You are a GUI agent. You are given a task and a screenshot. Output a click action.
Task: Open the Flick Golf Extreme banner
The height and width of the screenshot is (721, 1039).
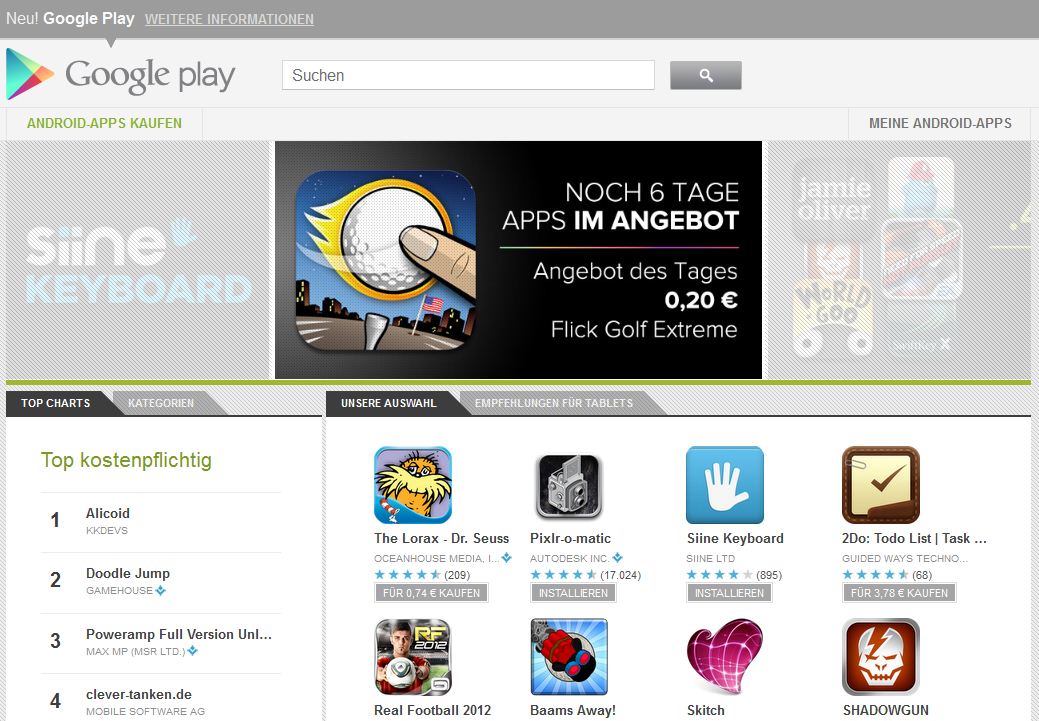[x=518, y=260]
